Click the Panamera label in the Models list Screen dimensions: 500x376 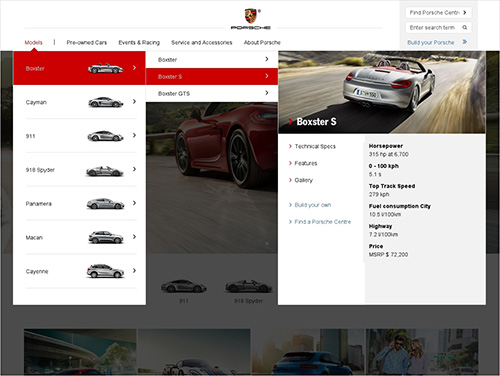(39, 204)
